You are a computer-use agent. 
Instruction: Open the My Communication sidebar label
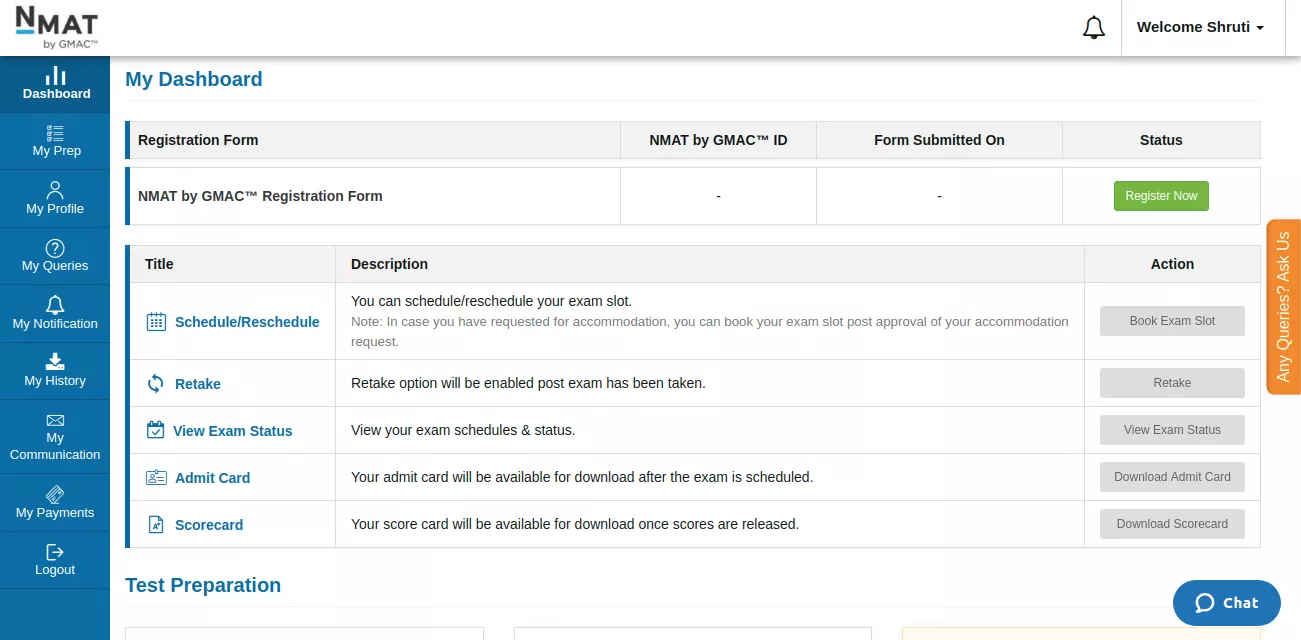55,446
